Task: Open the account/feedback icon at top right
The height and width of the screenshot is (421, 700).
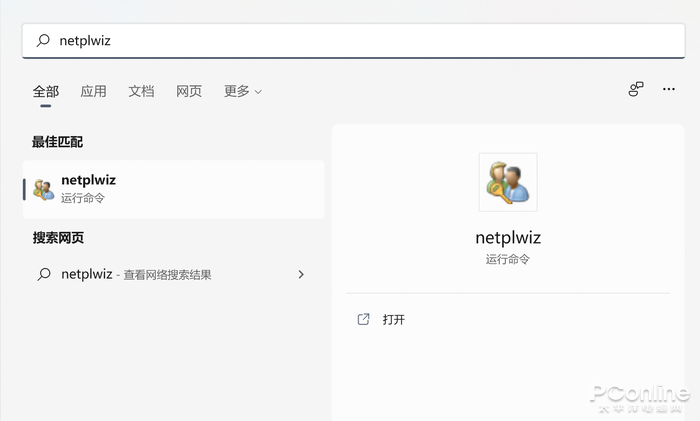Action: click(x=636, y=89)
